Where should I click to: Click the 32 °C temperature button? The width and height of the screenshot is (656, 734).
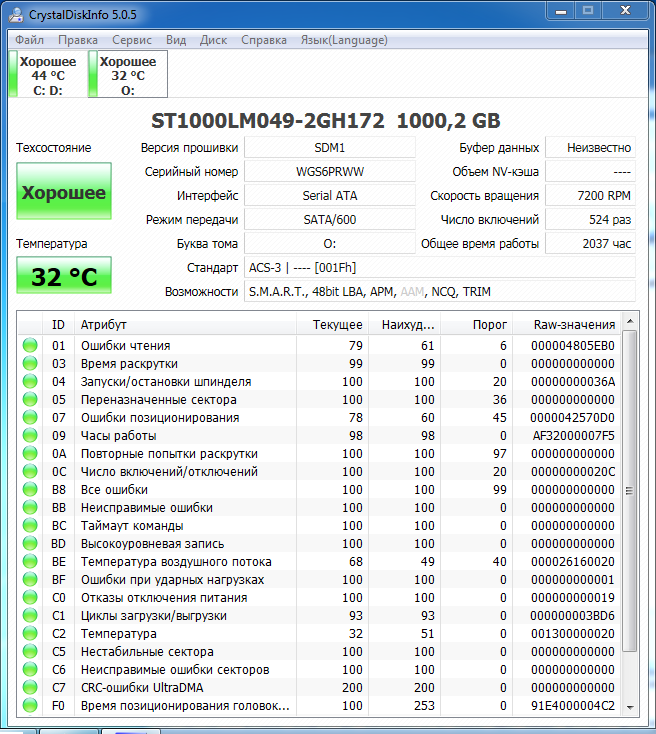(x=64, y=275)
